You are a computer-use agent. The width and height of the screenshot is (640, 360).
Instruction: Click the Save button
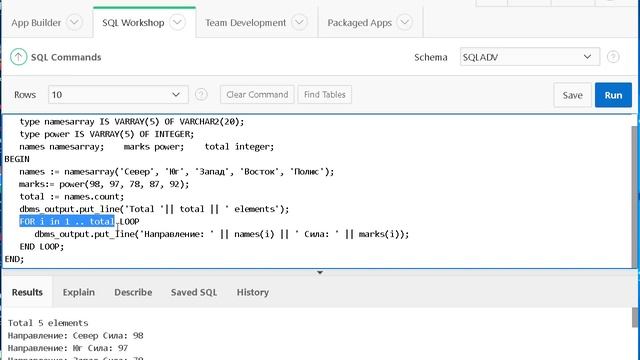(x=572, y=95)
